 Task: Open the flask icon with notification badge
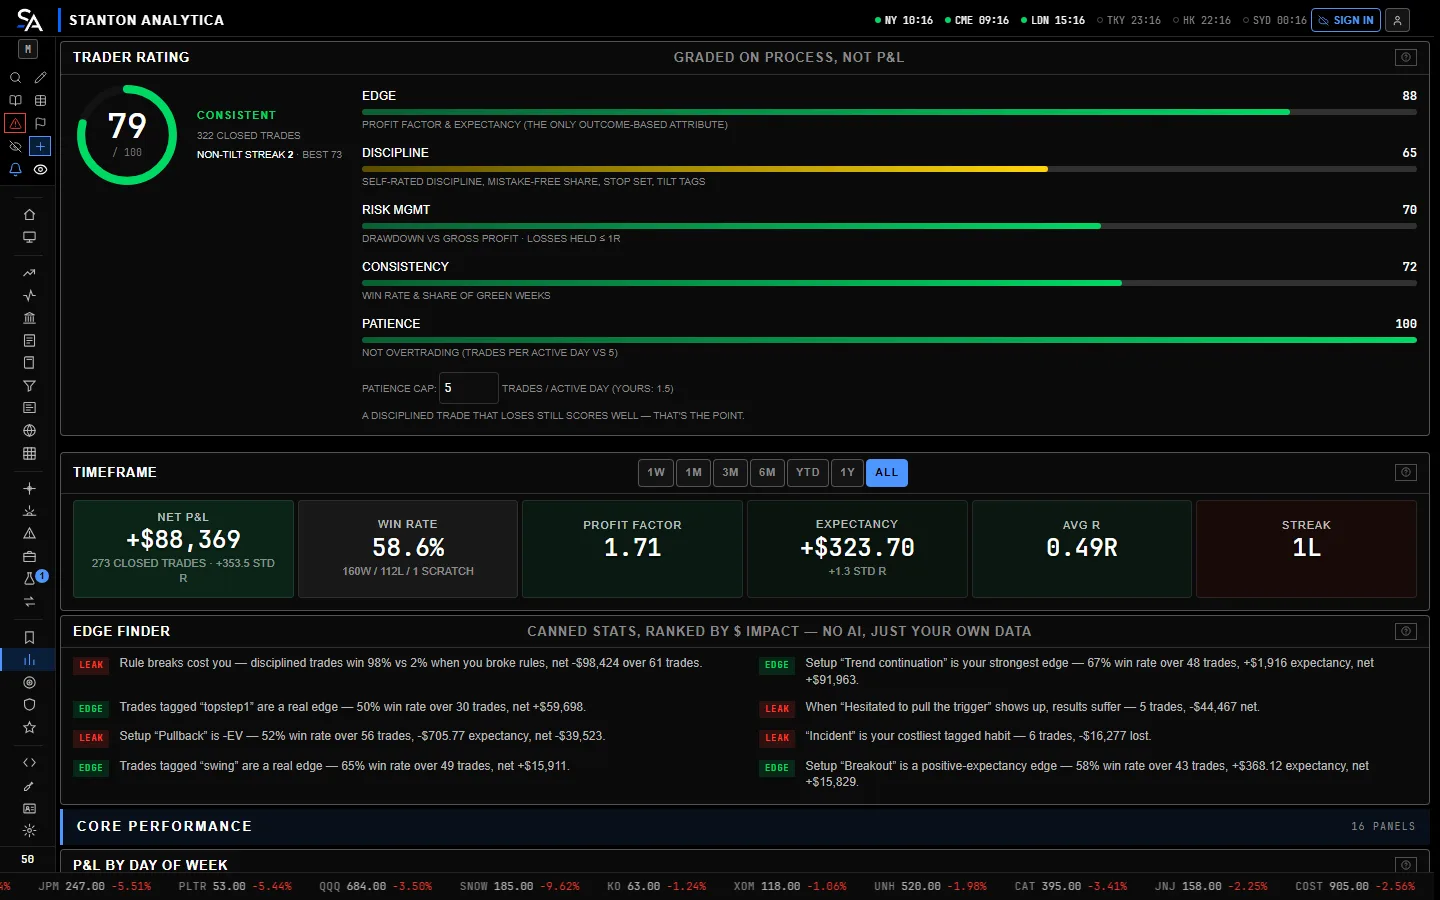click(x=29, y=579)
